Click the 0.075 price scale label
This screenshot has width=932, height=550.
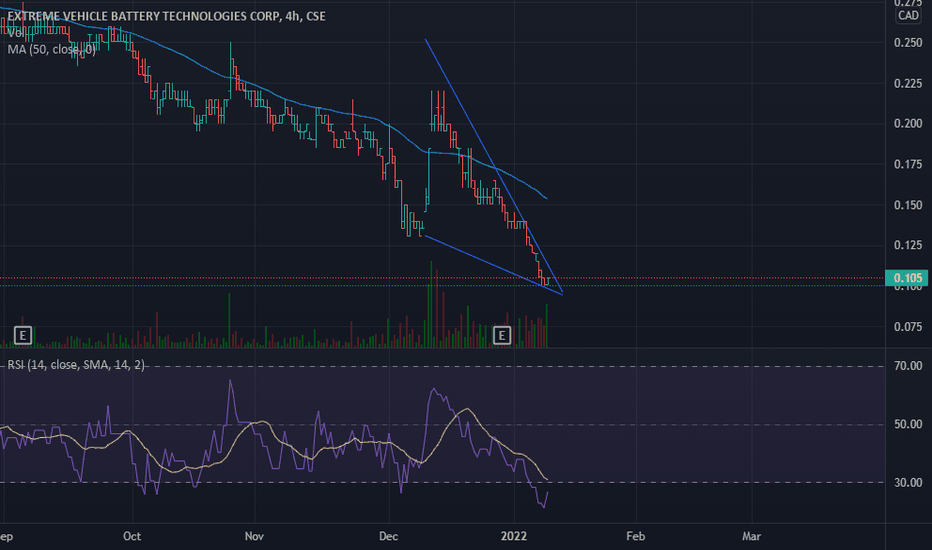pos(908,326)
